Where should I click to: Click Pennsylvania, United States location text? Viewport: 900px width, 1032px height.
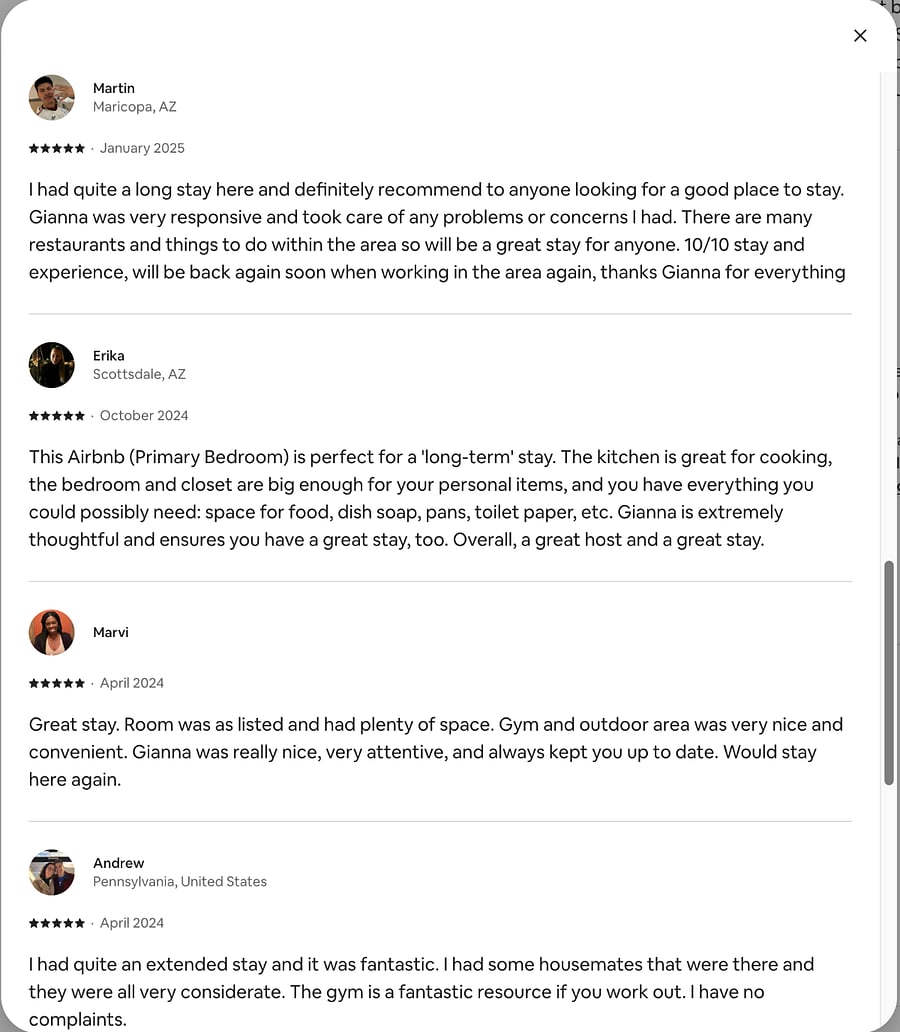[180, 881]
